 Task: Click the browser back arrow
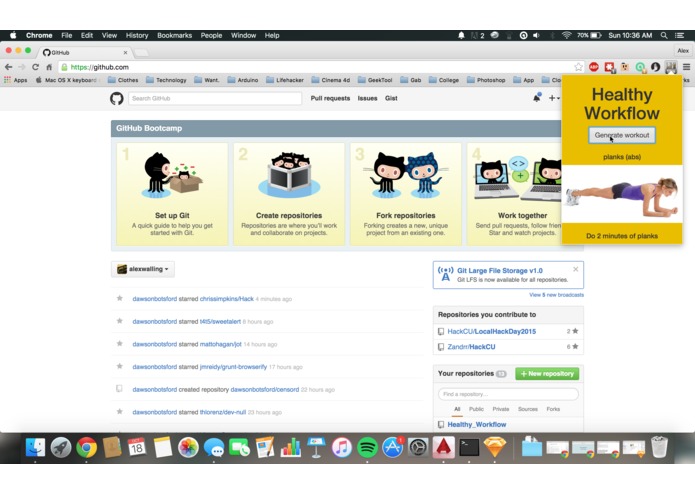point(8,67)
